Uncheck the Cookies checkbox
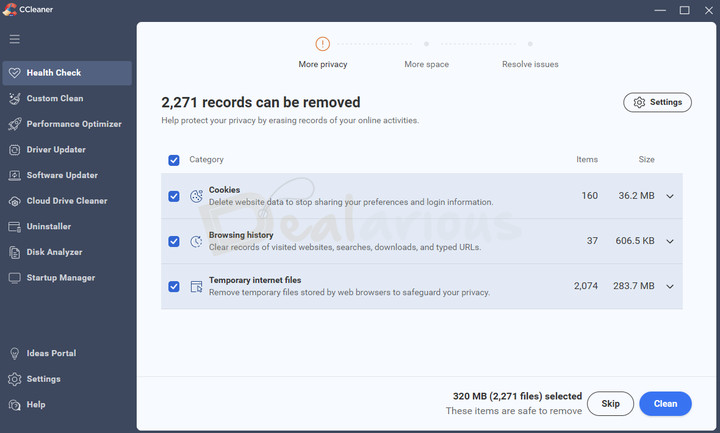This screenshot has height=433, width=720. coord(174,196)
